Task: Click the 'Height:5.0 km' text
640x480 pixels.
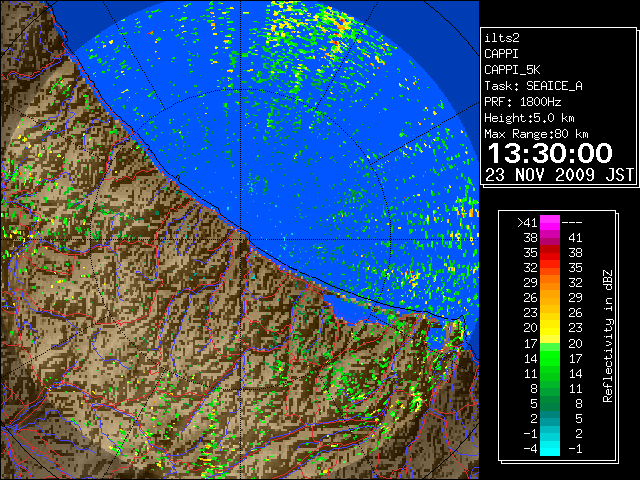Action: 529,118
